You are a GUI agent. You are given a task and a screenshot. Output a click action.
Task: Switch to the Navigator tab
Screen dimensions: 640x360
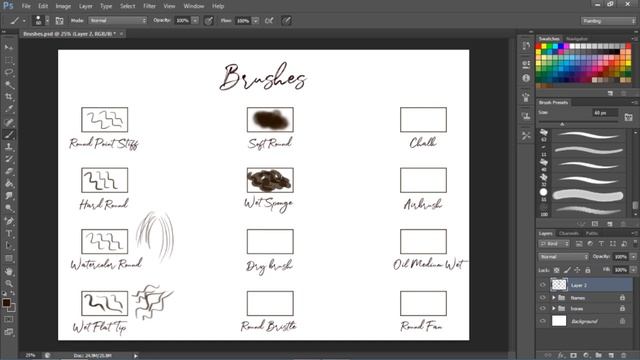point(577,39)
